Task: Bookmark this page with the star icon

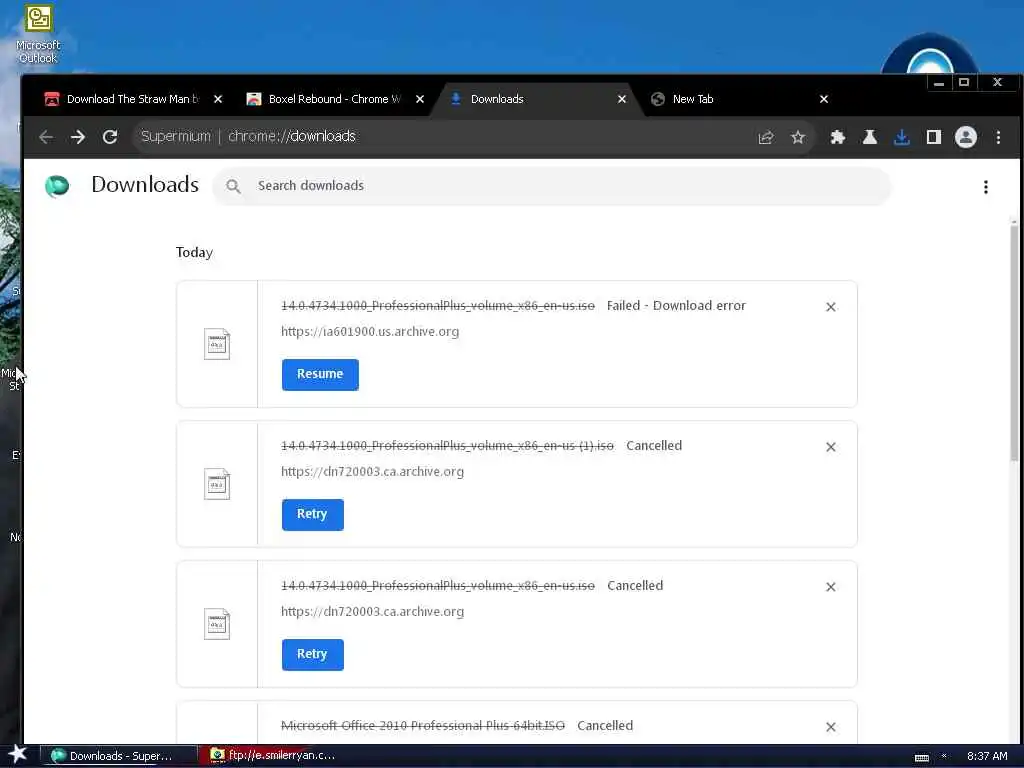Action: click(x=797, y=137)
